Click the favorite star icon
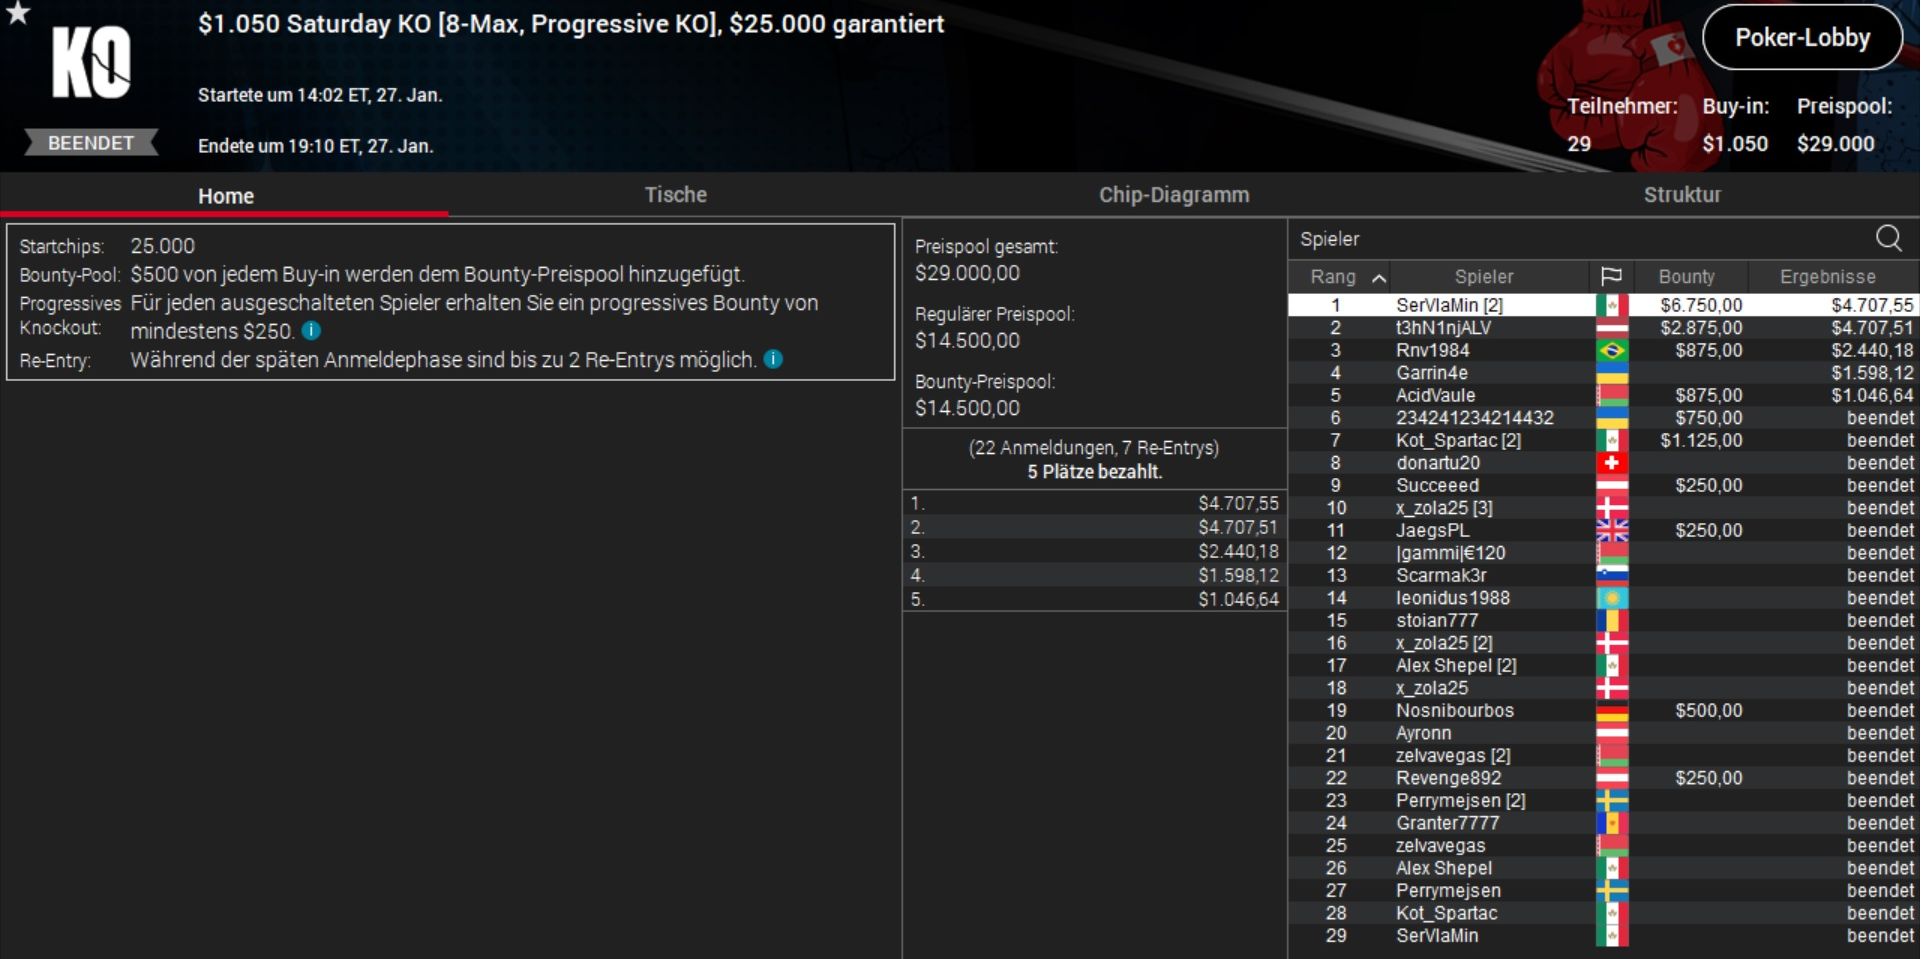The width and height of the screenshot is (1921, 959). coord(18,14)
